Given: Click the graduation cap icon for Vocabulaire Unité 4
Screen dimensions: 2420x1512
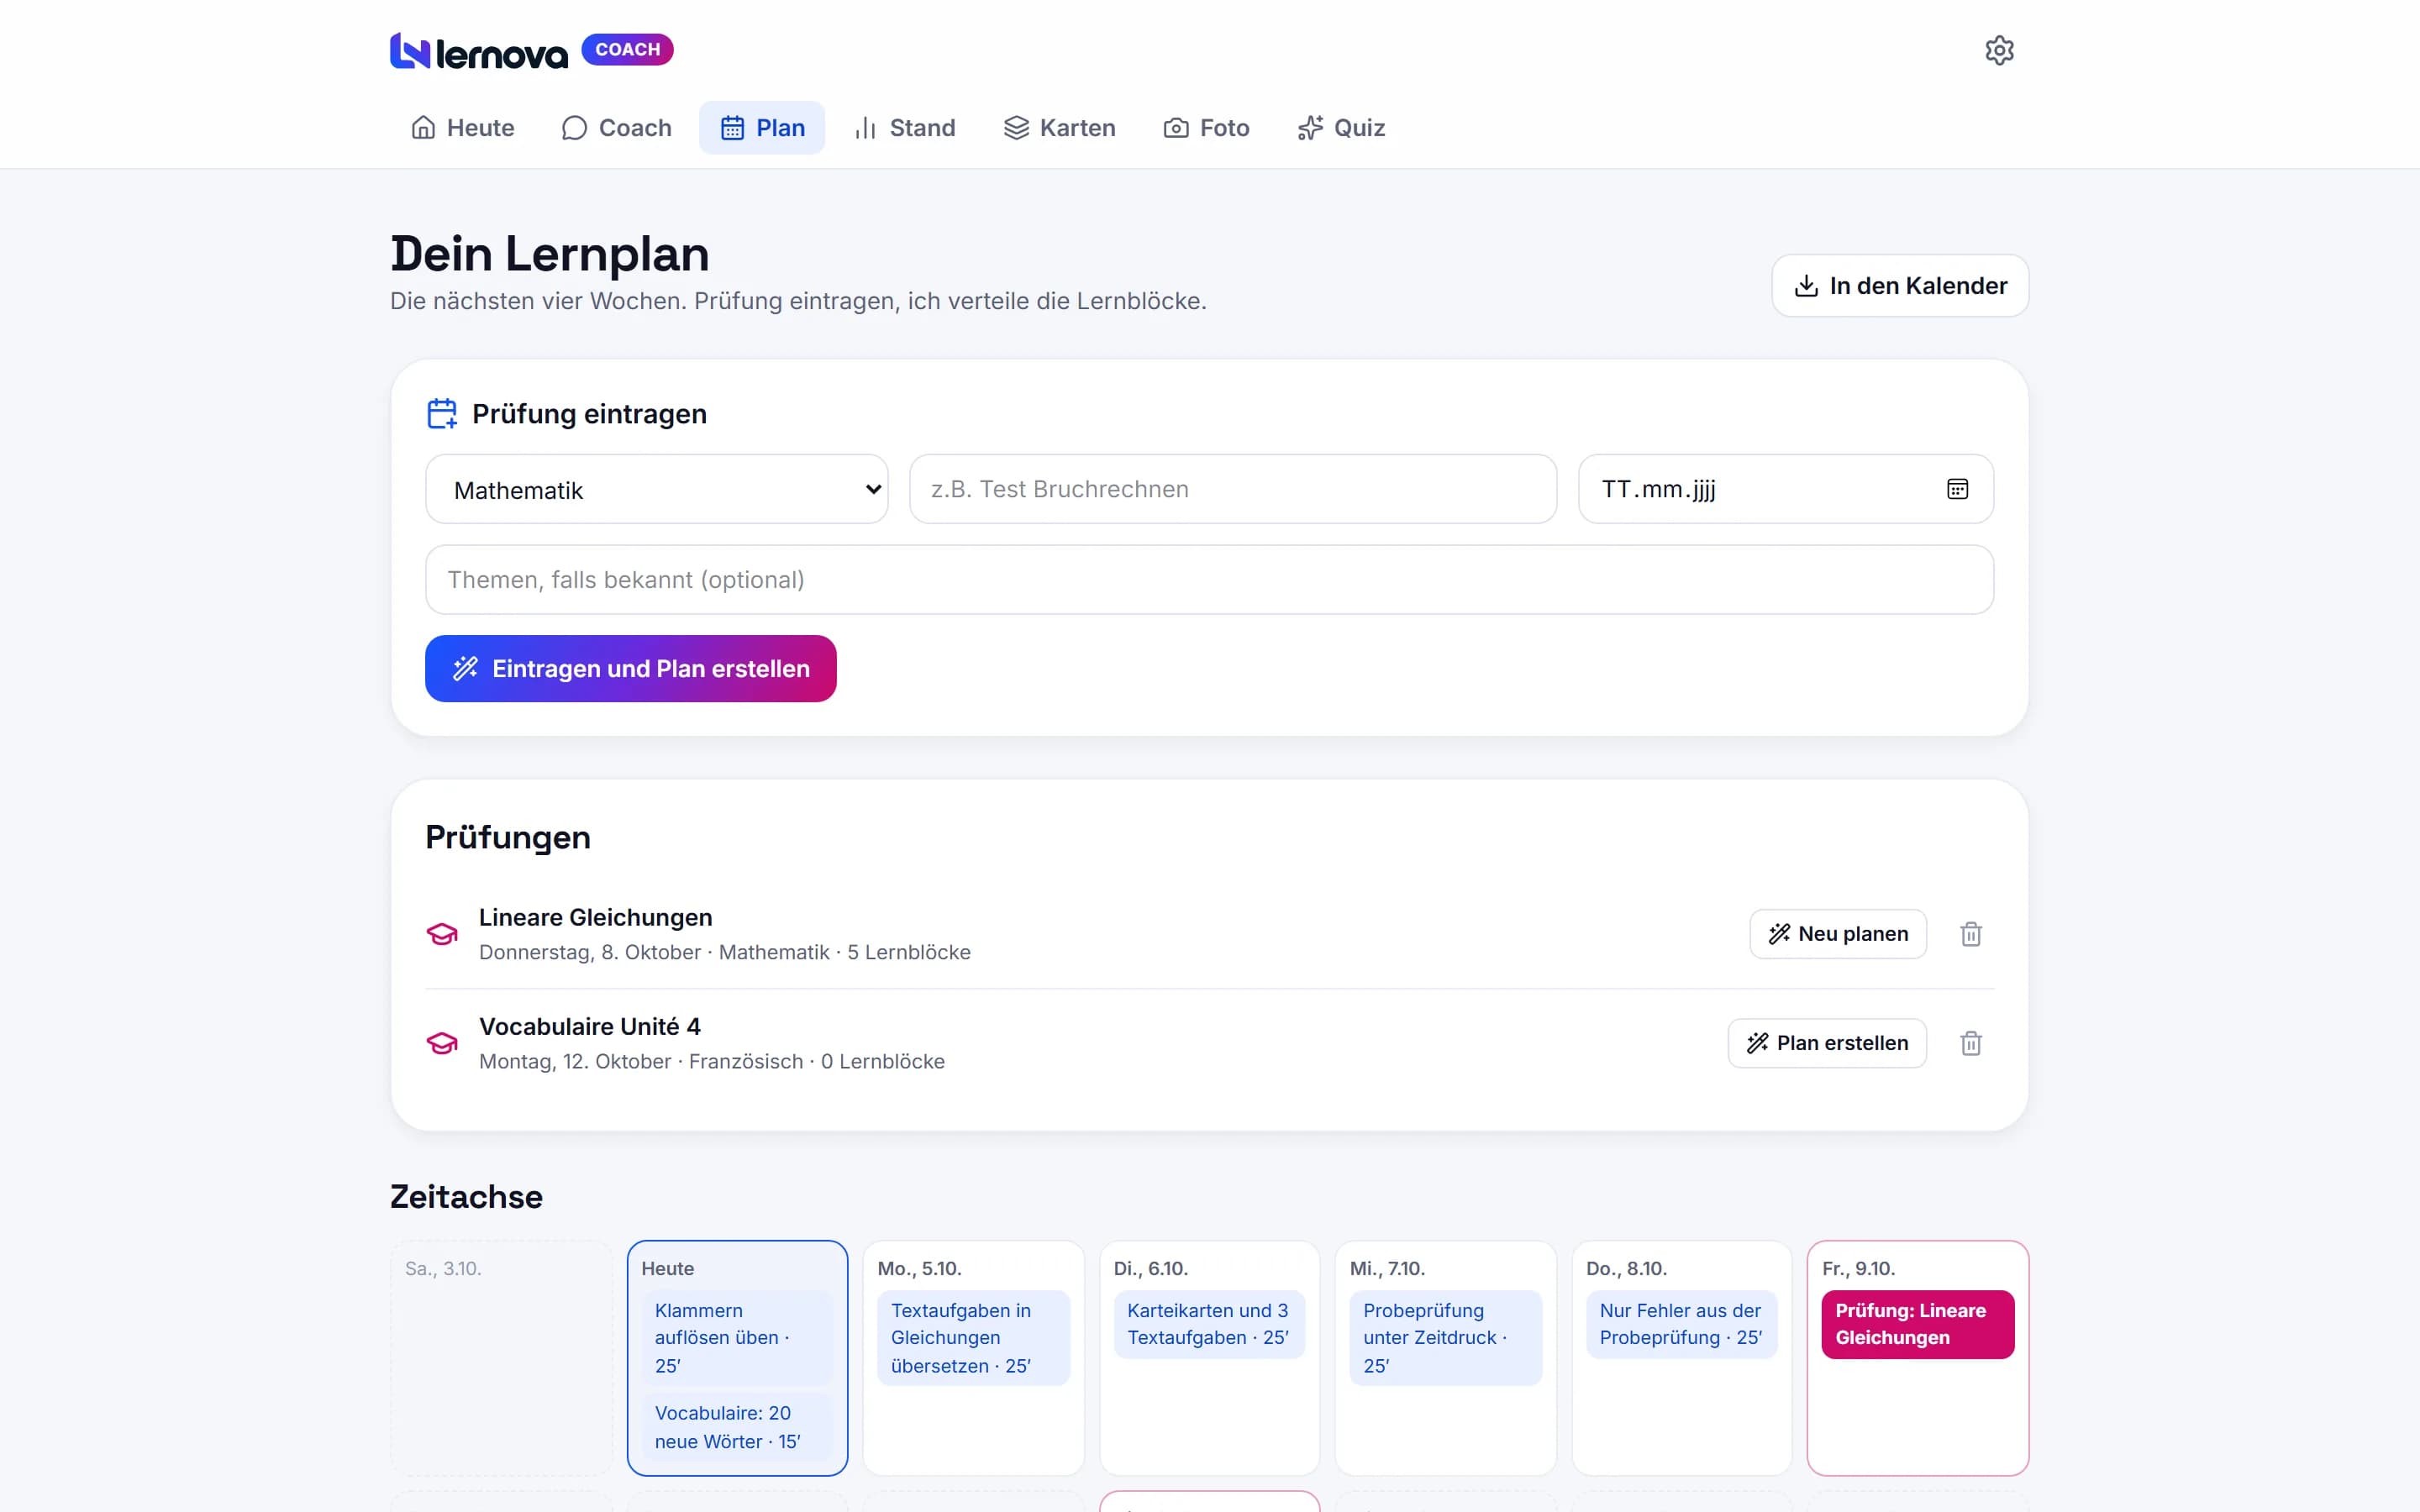Looking at the screenshot, I should point(442,1043).
